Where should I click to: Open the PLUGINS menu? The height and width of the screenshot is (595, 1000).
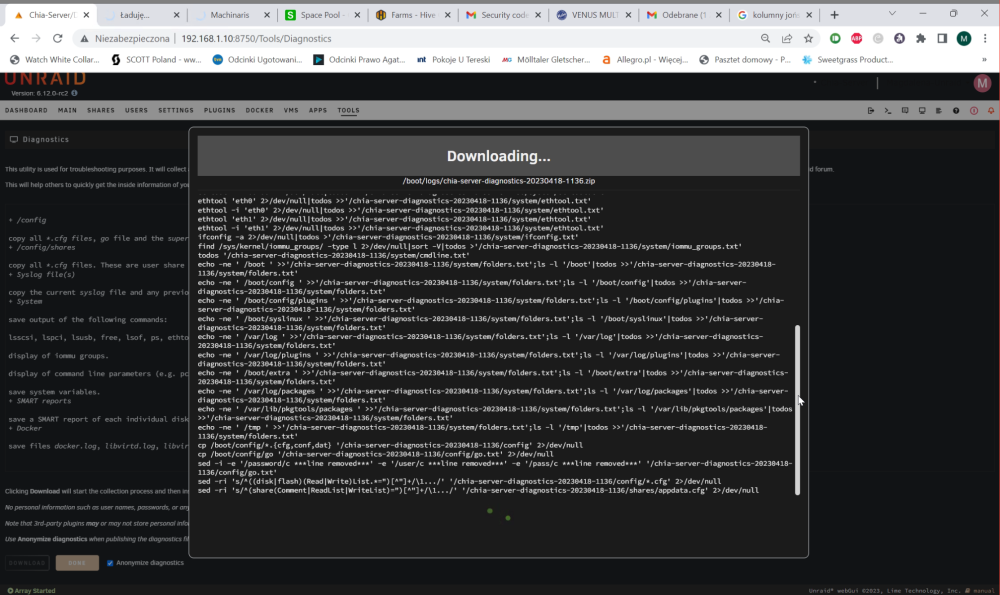click(x=219, y=110)
